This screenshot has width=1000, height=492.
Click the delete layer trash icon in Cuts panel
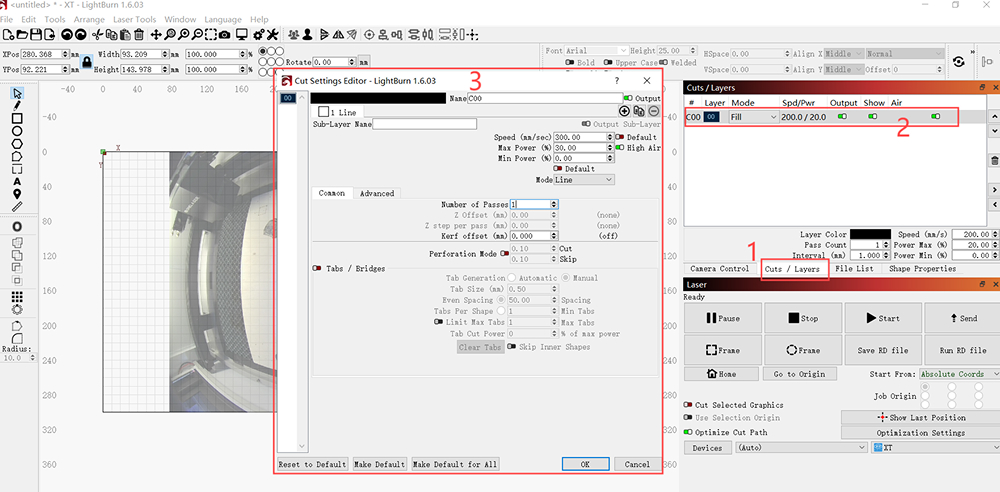coord(994,161)
